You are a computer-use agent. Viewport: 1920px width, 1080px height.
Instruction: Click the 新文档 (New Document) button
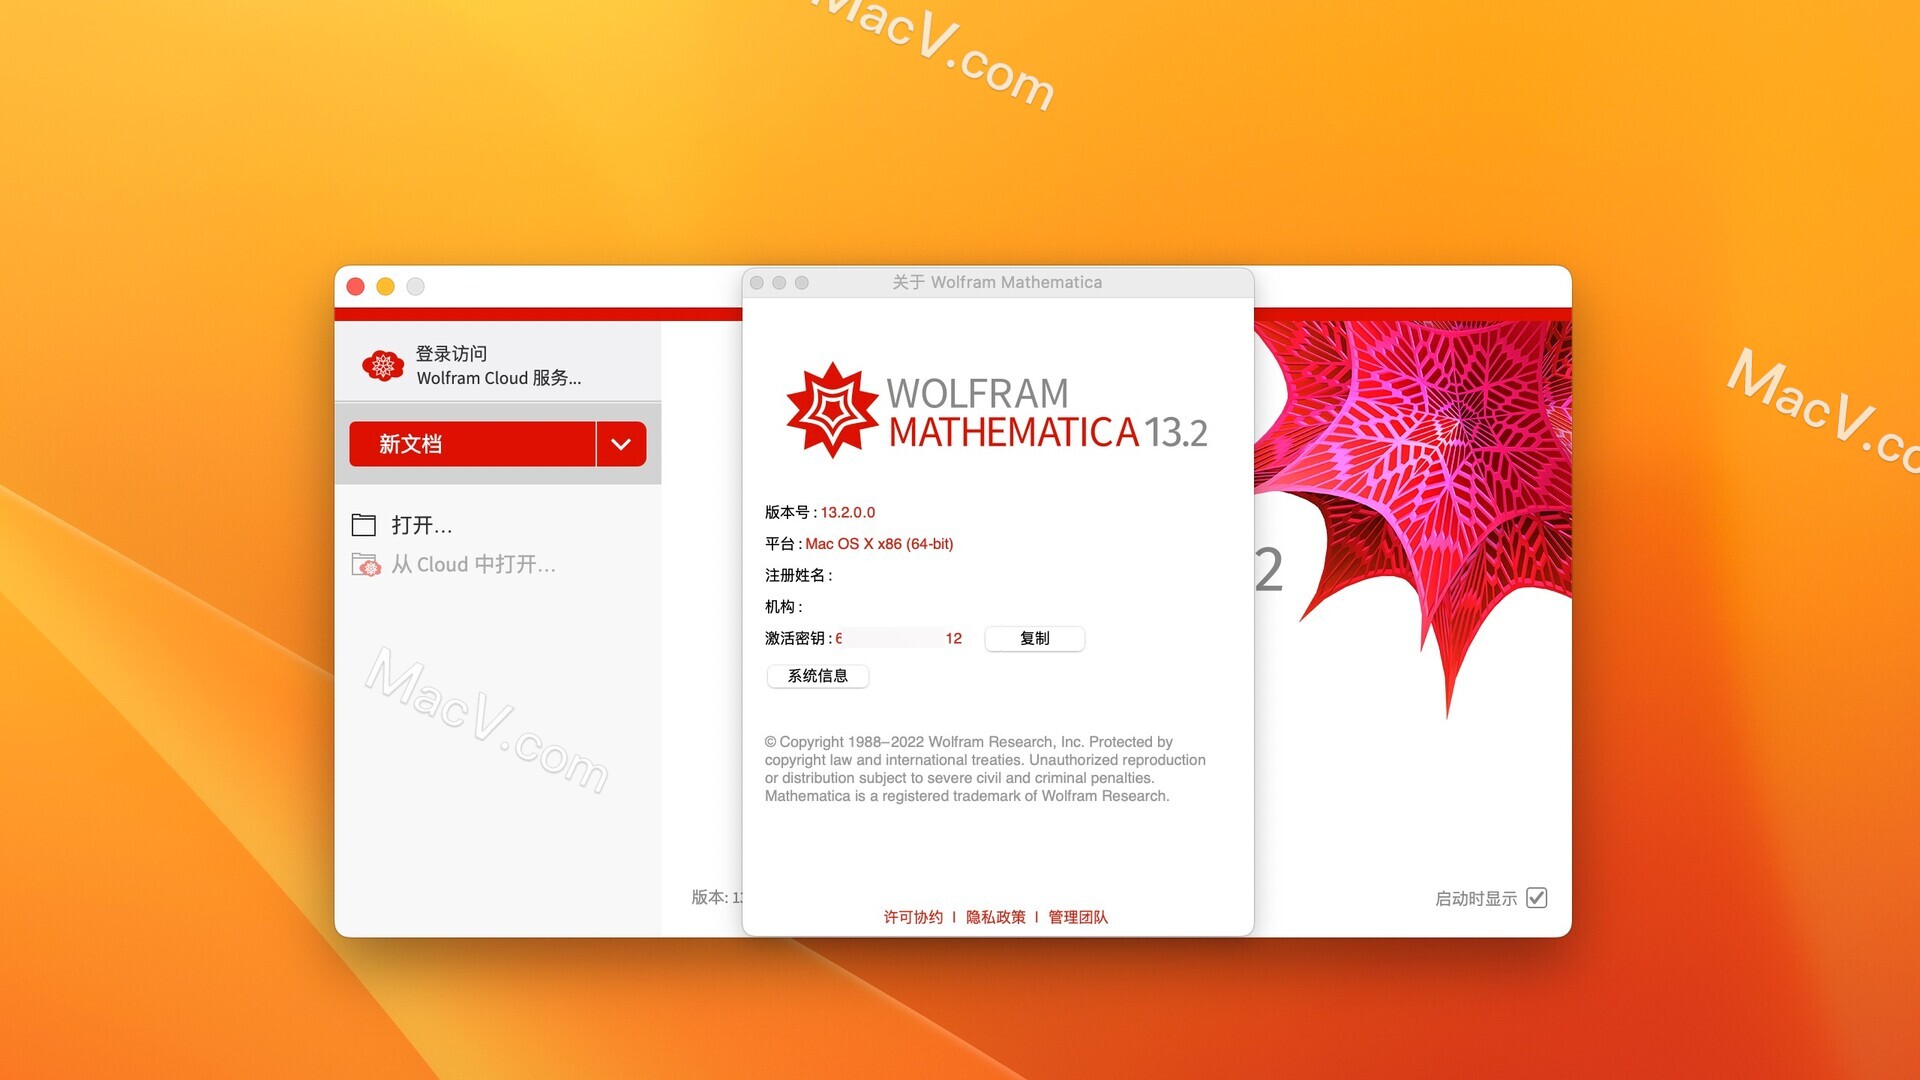click(x=475, y=442)
